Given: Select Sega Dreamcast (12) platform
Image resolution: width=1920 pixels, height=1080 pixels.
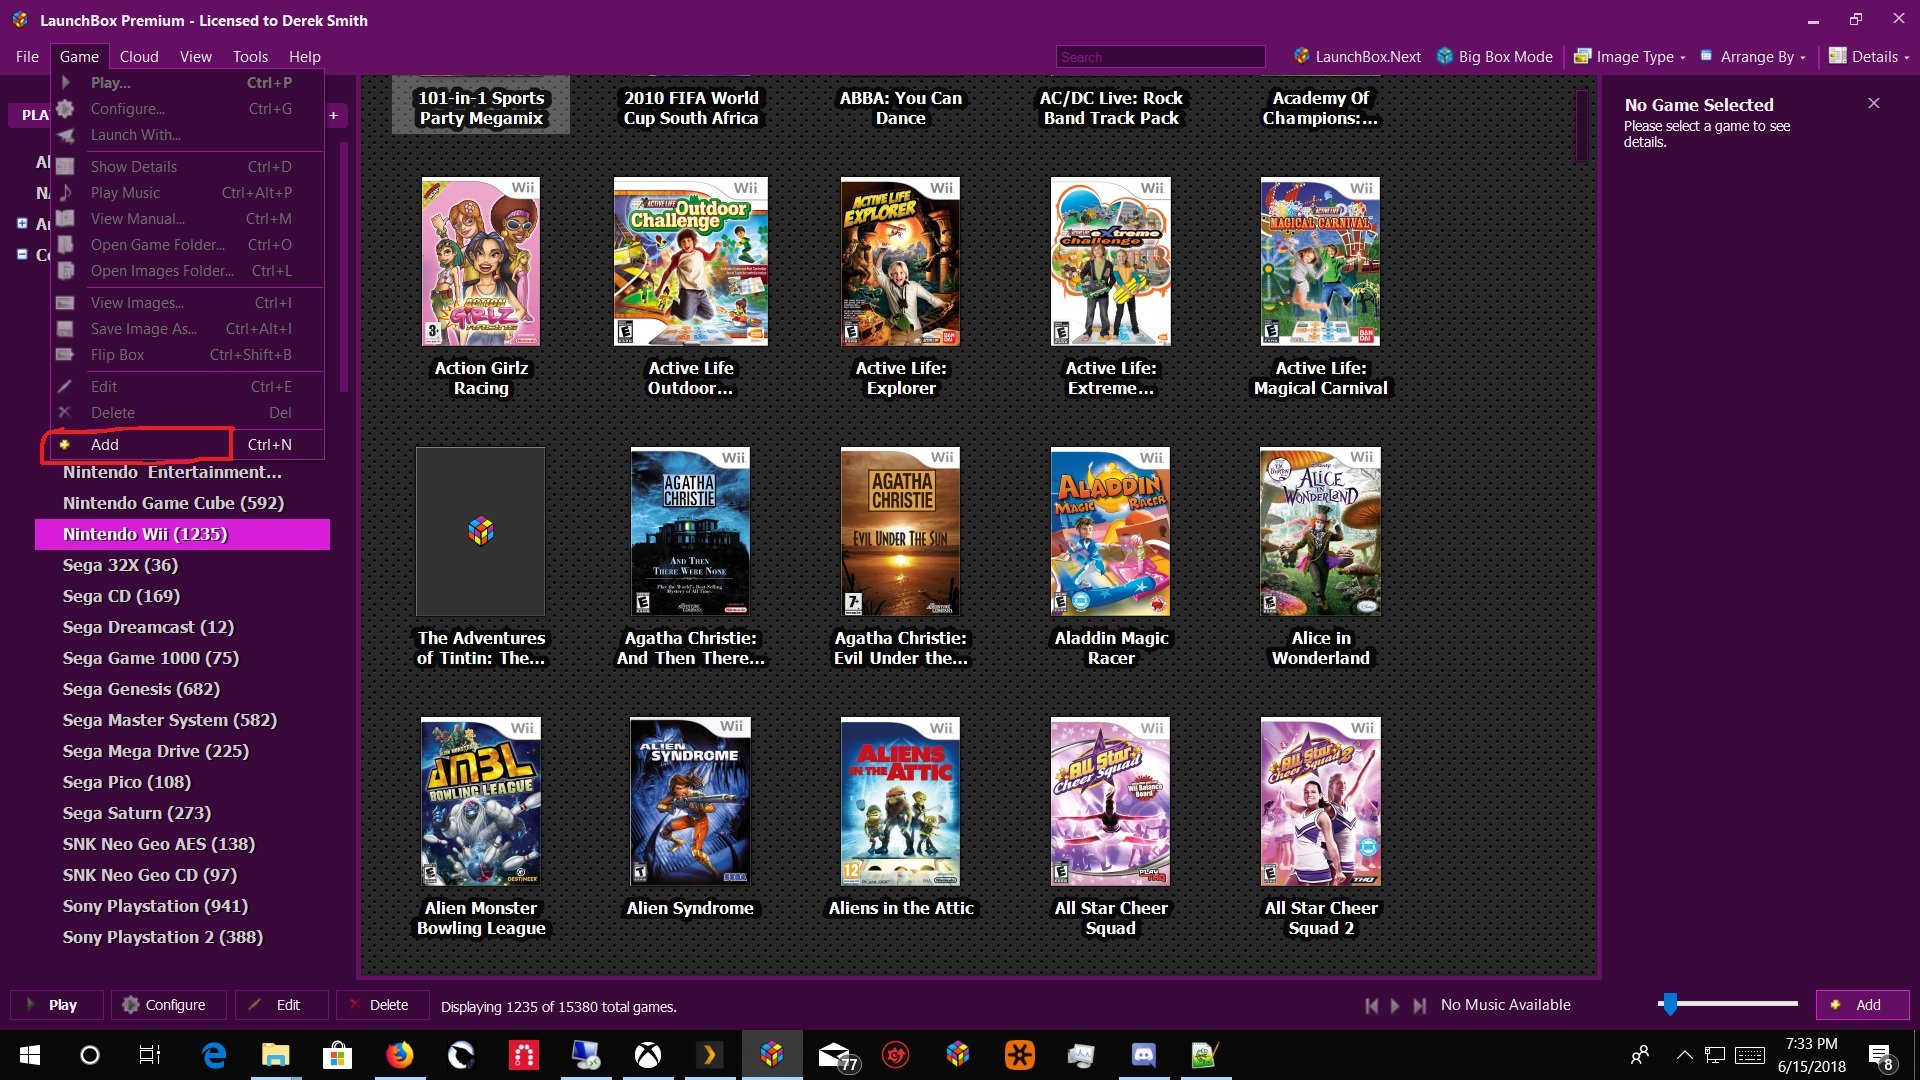Looking at the screenshot, I should point(148,627).
